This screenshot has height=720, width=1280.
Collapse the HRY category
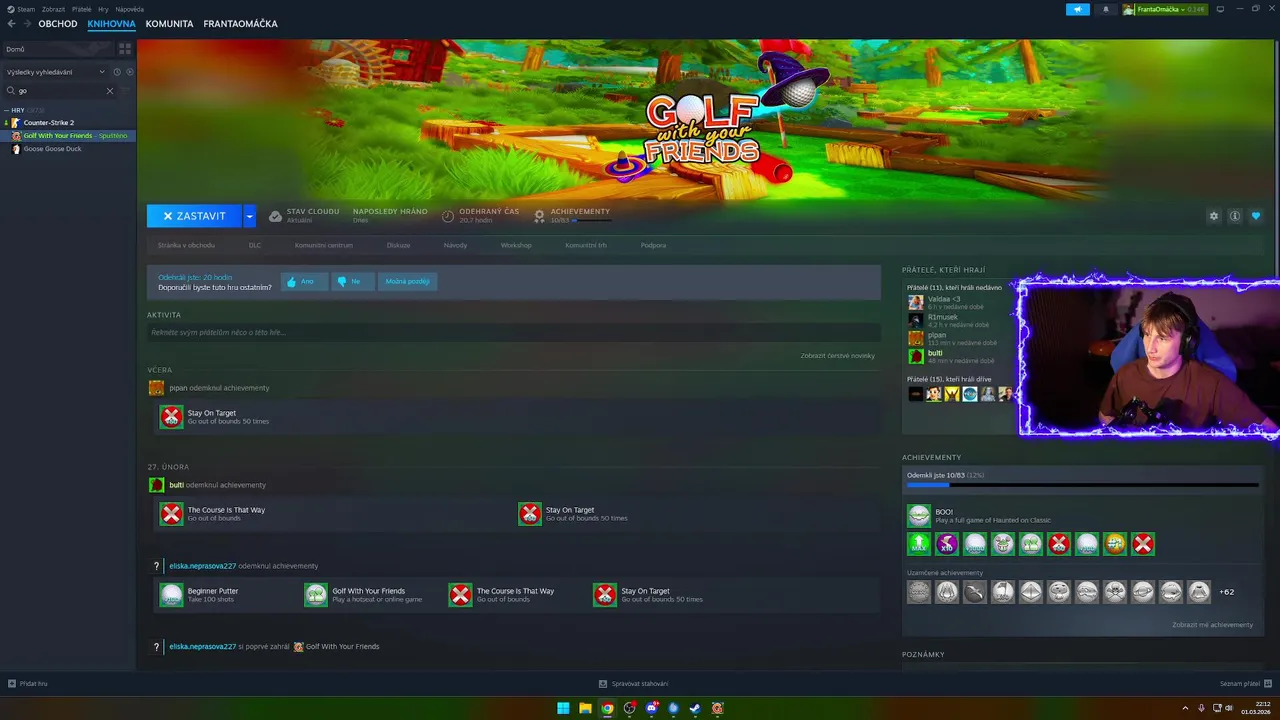click(x=6, y=110)
